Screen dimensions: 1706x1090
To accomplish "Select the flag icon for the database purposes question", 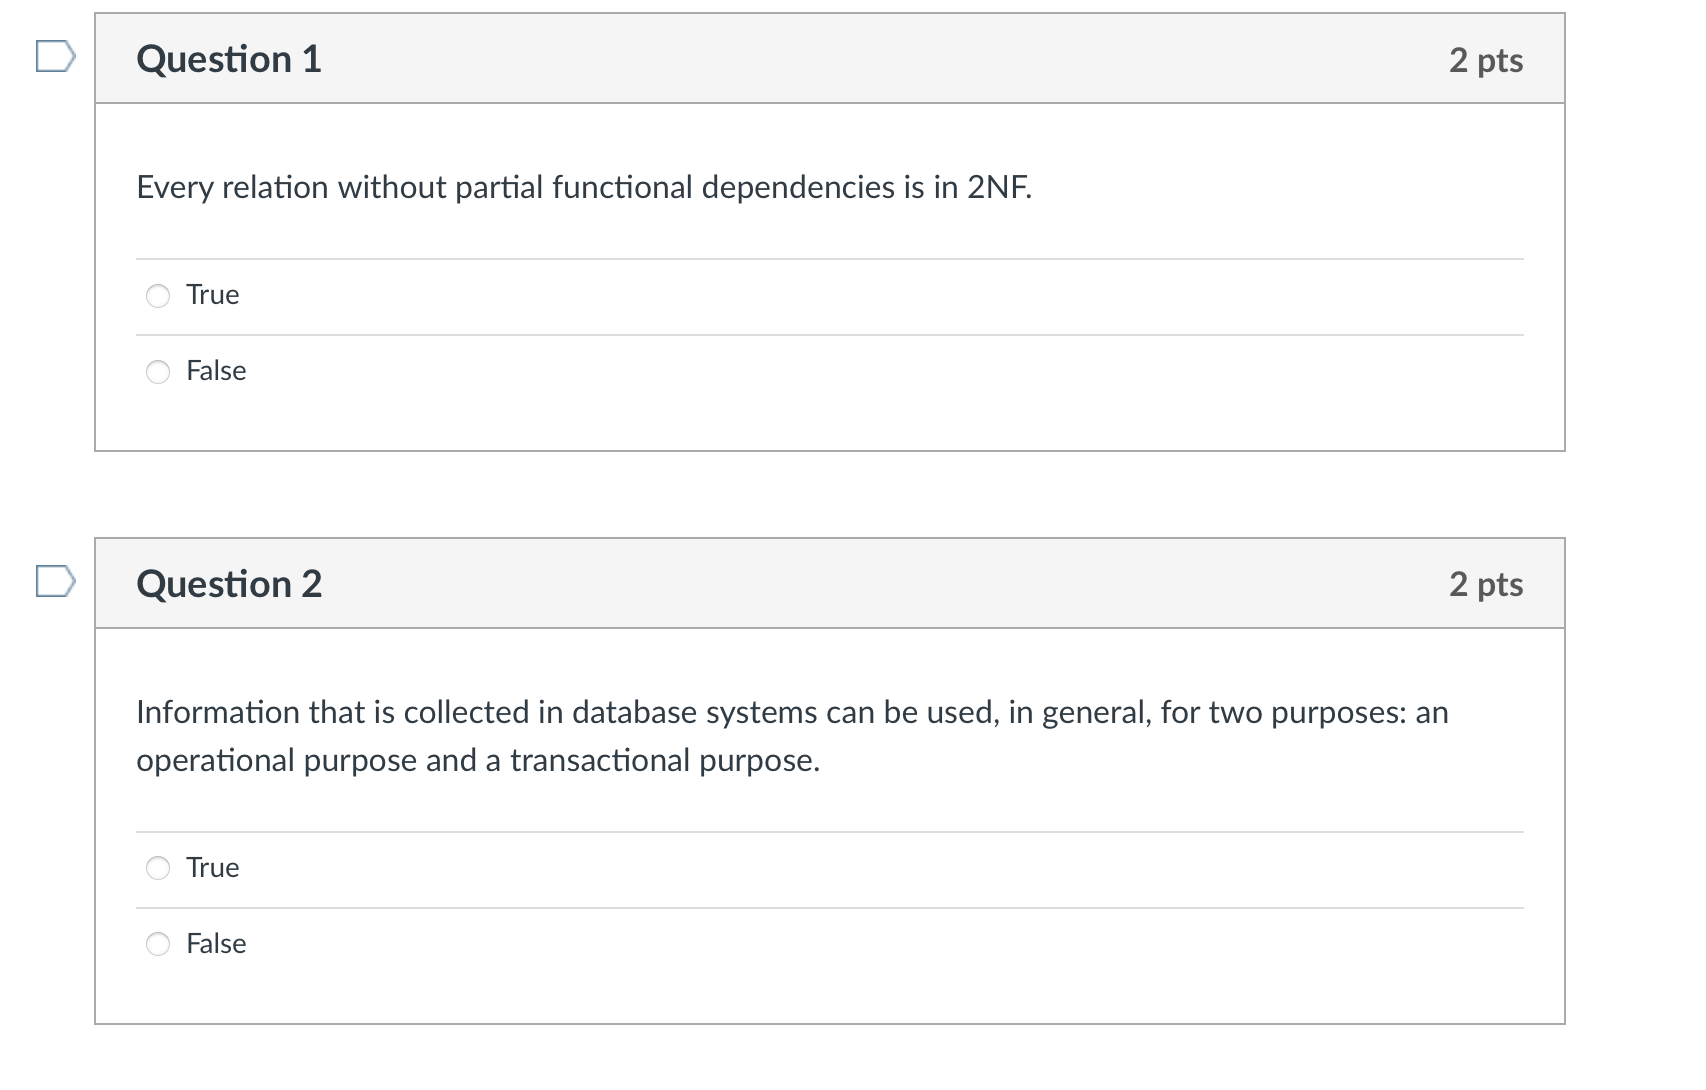I will (55, 583).
